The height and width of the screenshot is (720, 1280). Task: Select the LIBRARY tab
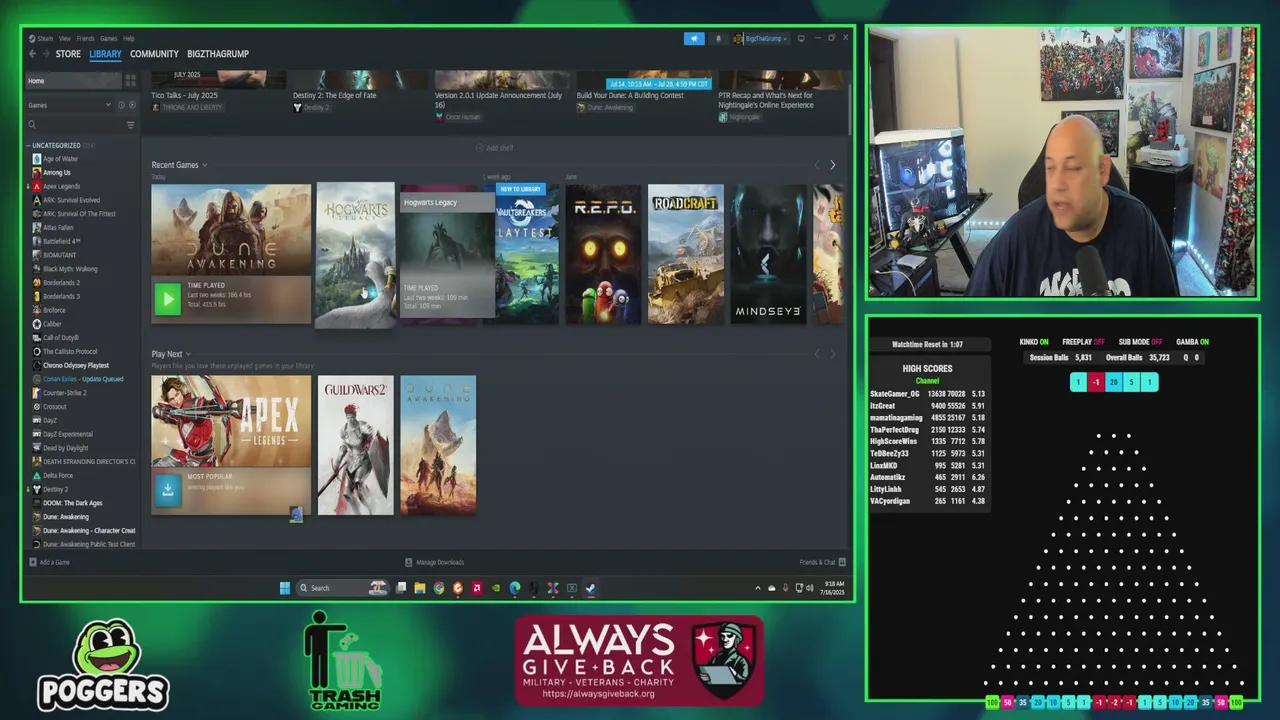105,54
